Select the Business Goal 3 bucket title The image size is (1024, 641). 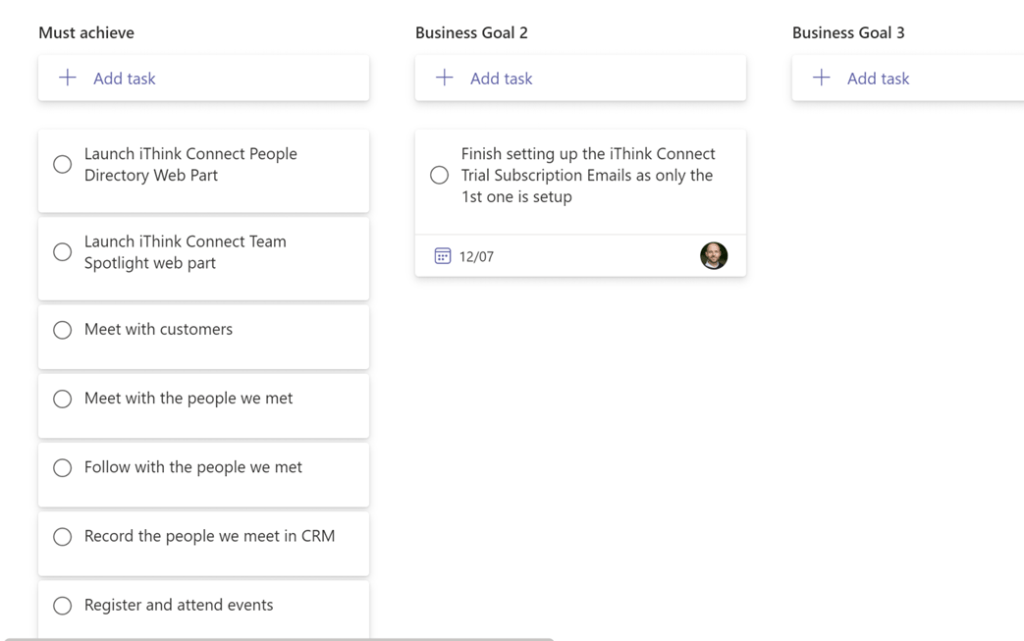848,33
